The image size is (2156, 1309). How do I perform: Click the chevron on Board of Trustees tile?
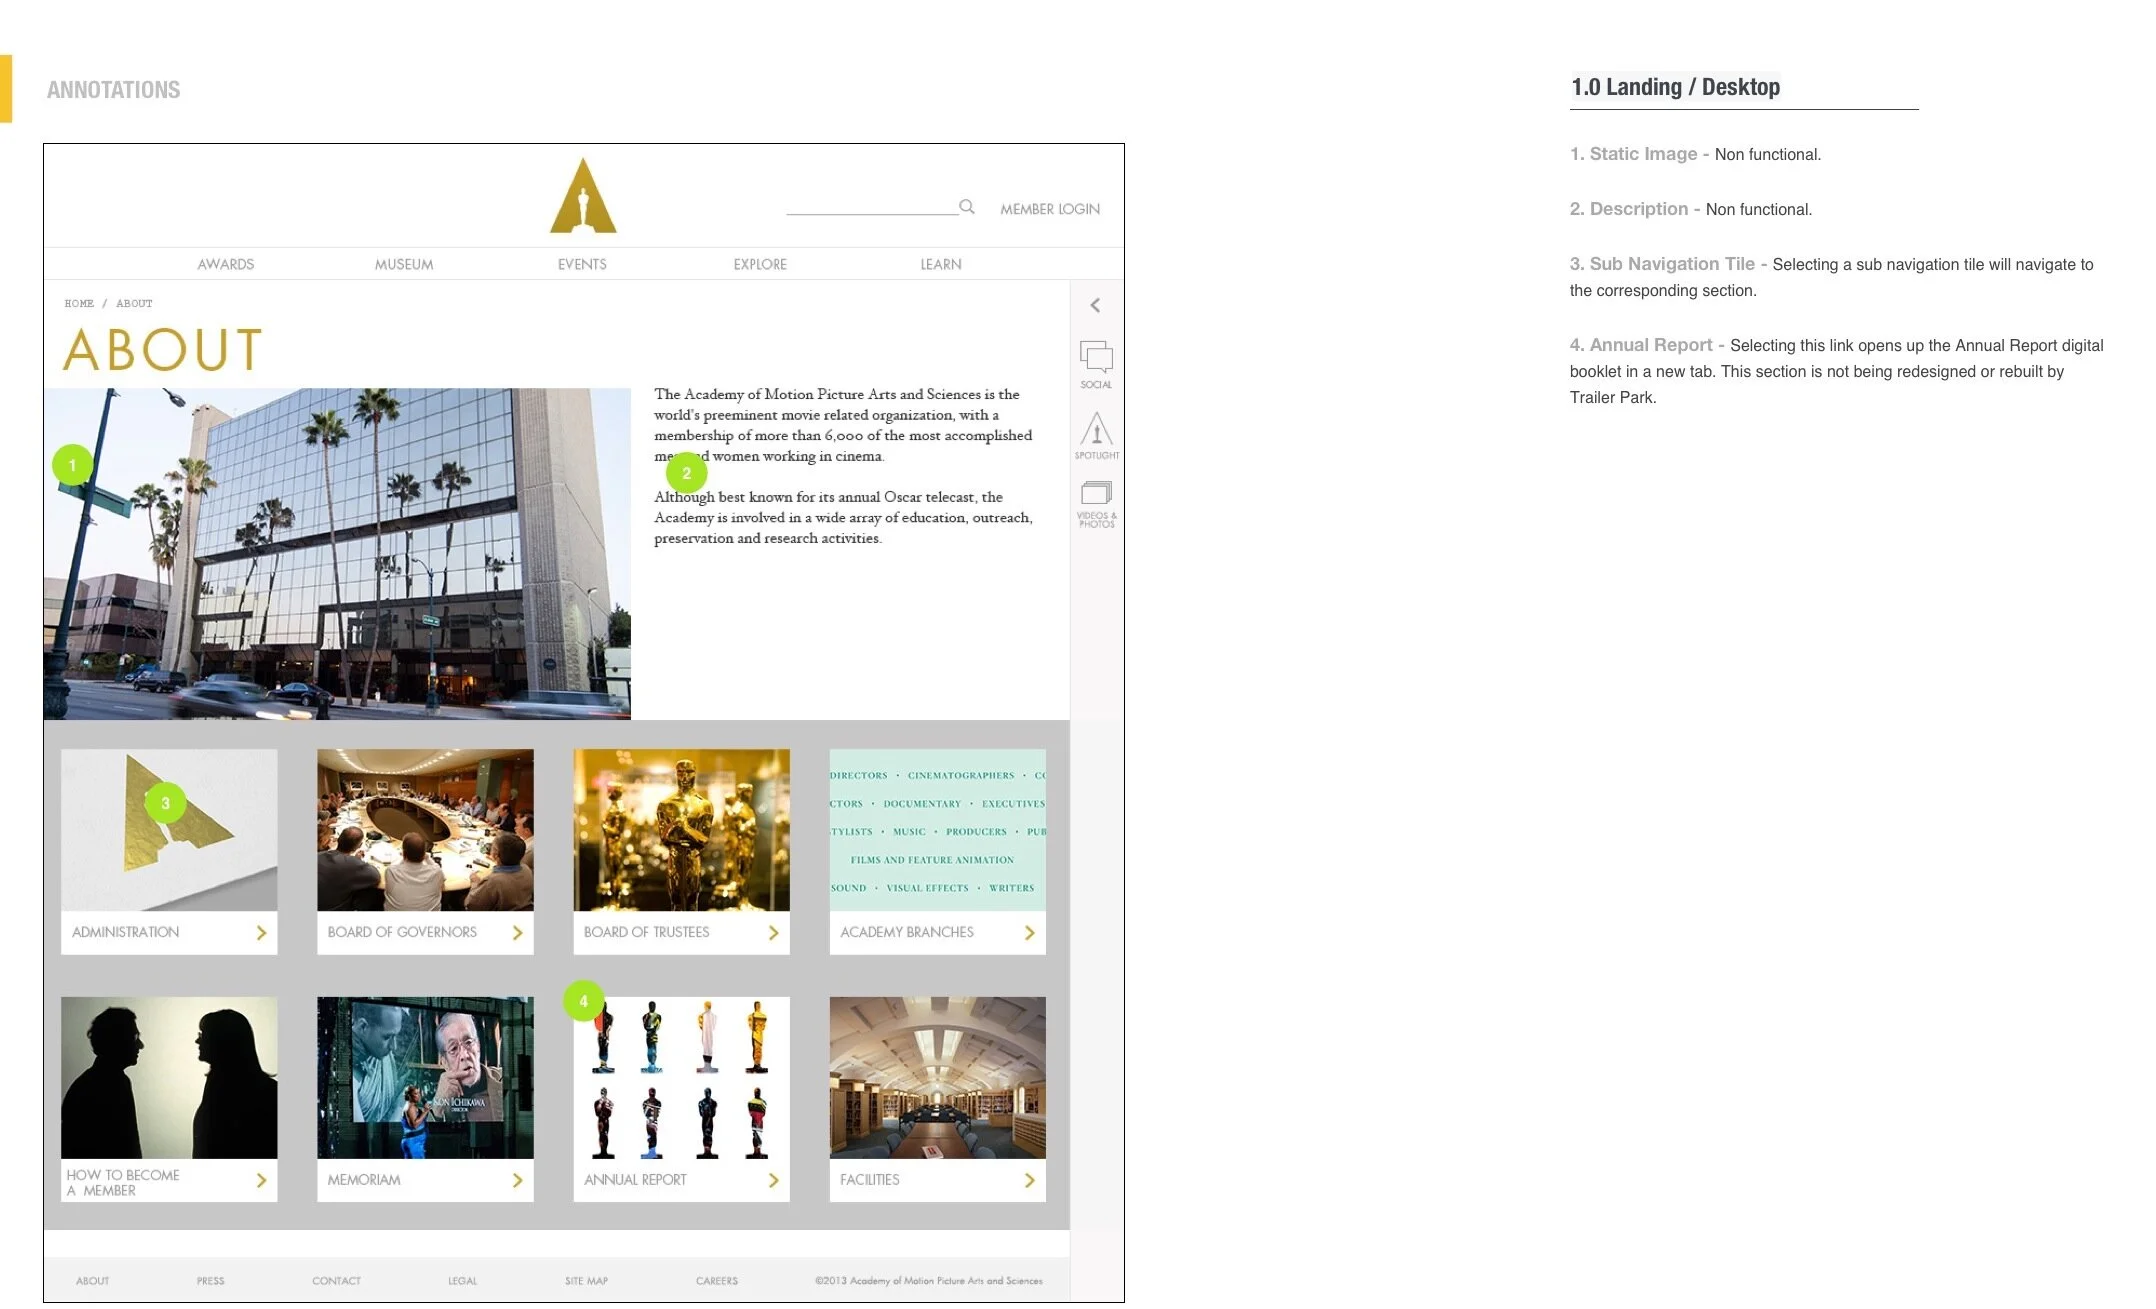(x=773, y=933)
